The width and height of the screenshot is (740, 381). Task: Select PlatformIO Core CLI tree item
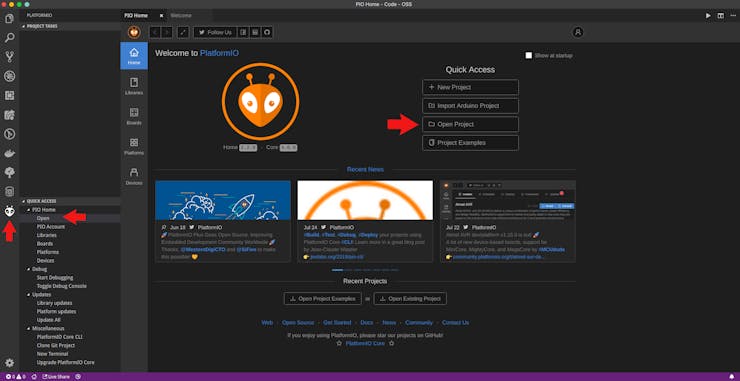point(59,337)
